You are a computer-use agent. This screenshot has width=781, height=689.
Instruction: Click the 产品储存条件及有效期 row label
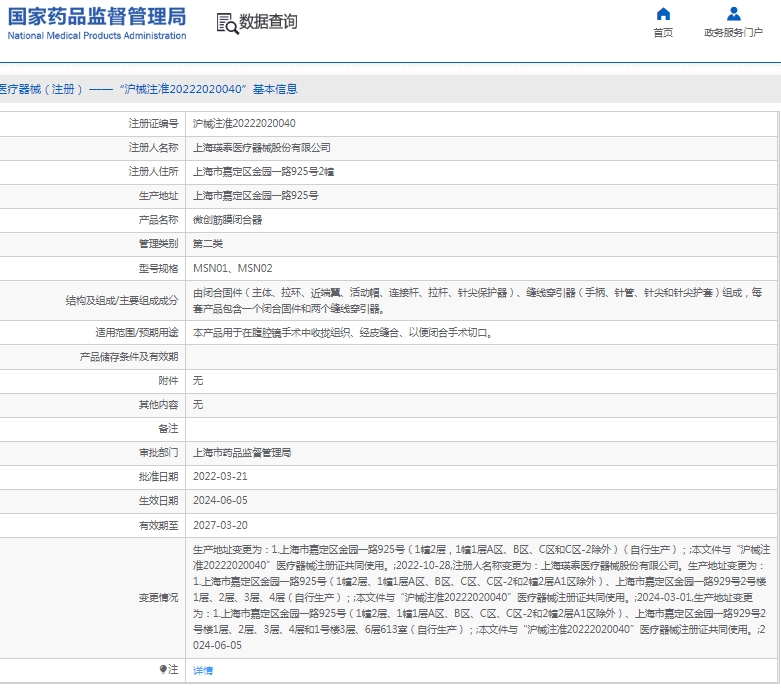click(x=129, y=357)
